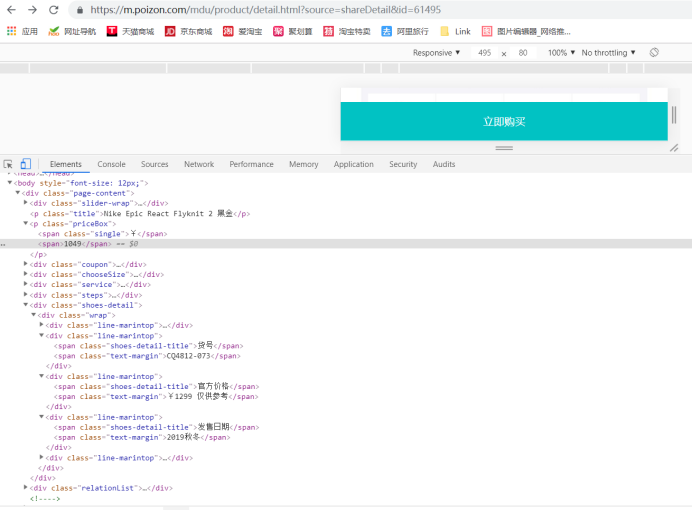The height and width of the screenshot is (510, 692).
Task: Click the rotate device icon in toolbar
Action: tap(654, 52)
